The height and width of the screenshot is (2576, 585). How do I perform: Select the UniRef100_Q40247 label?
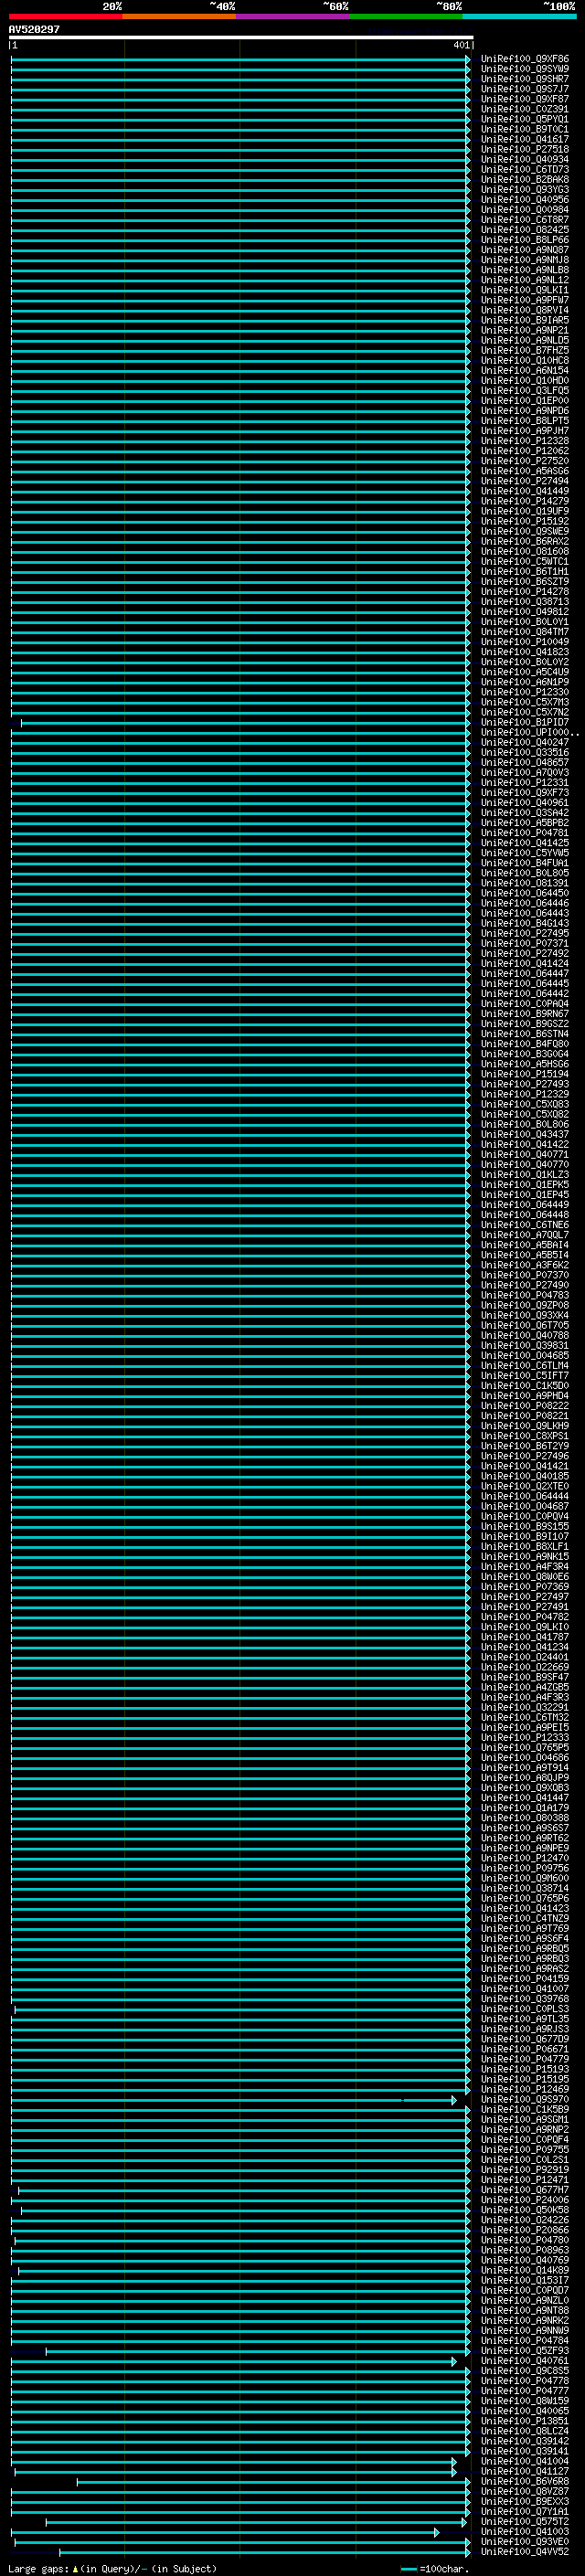[x=525, y=742]
